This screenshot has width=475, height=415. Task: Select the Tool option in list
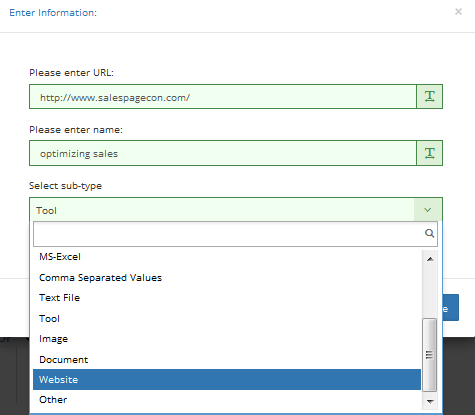pyautogui.click(x=227, y=319)
